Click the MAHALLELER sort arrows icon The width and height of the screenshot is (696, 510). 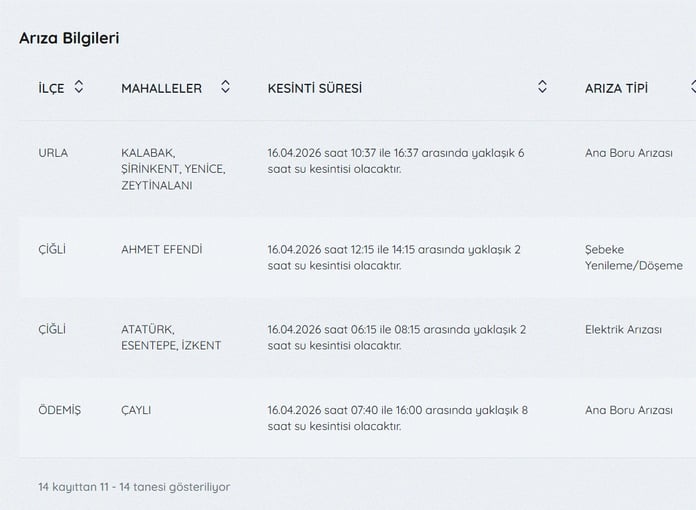[x=225, y=87]
